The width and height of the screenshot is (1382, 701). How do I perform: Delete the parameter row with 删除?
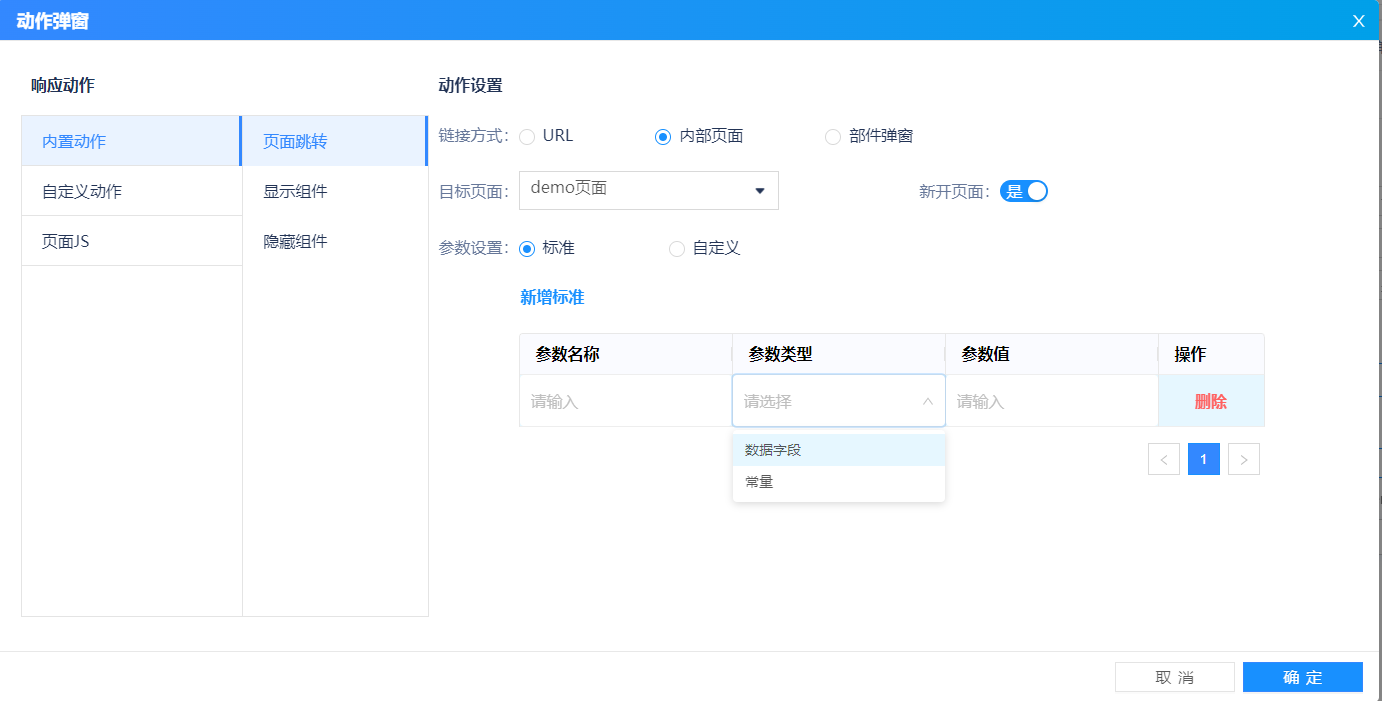[x=1210, y=402]
